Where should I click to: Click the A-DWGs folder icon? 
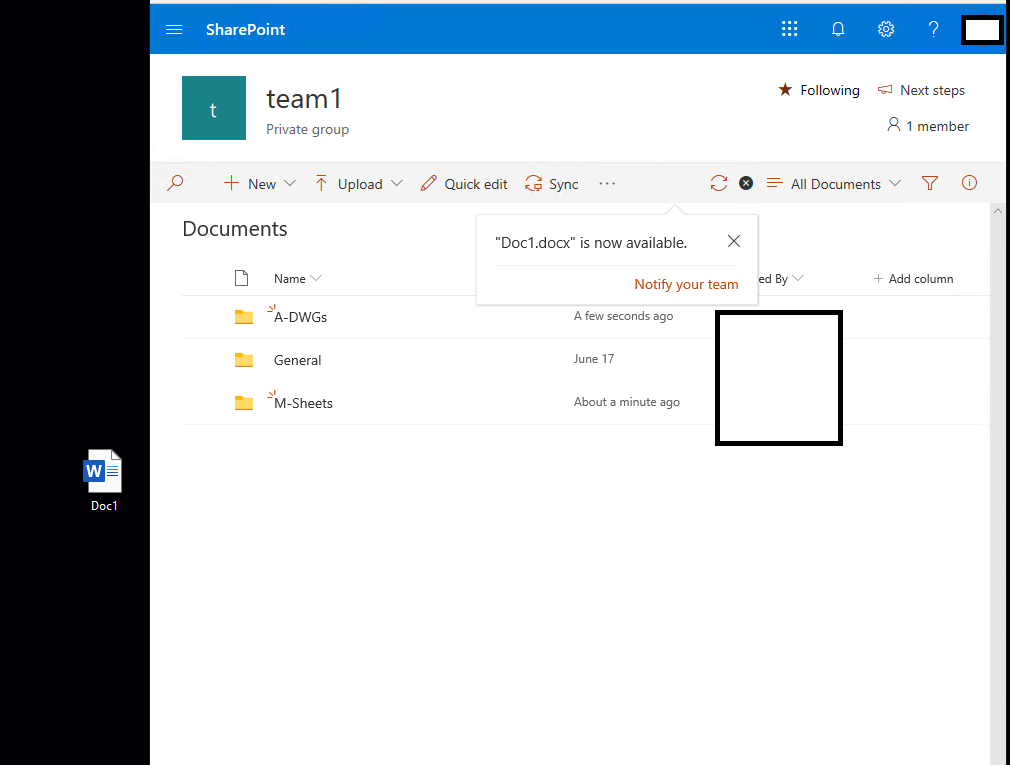click(243, 317)
